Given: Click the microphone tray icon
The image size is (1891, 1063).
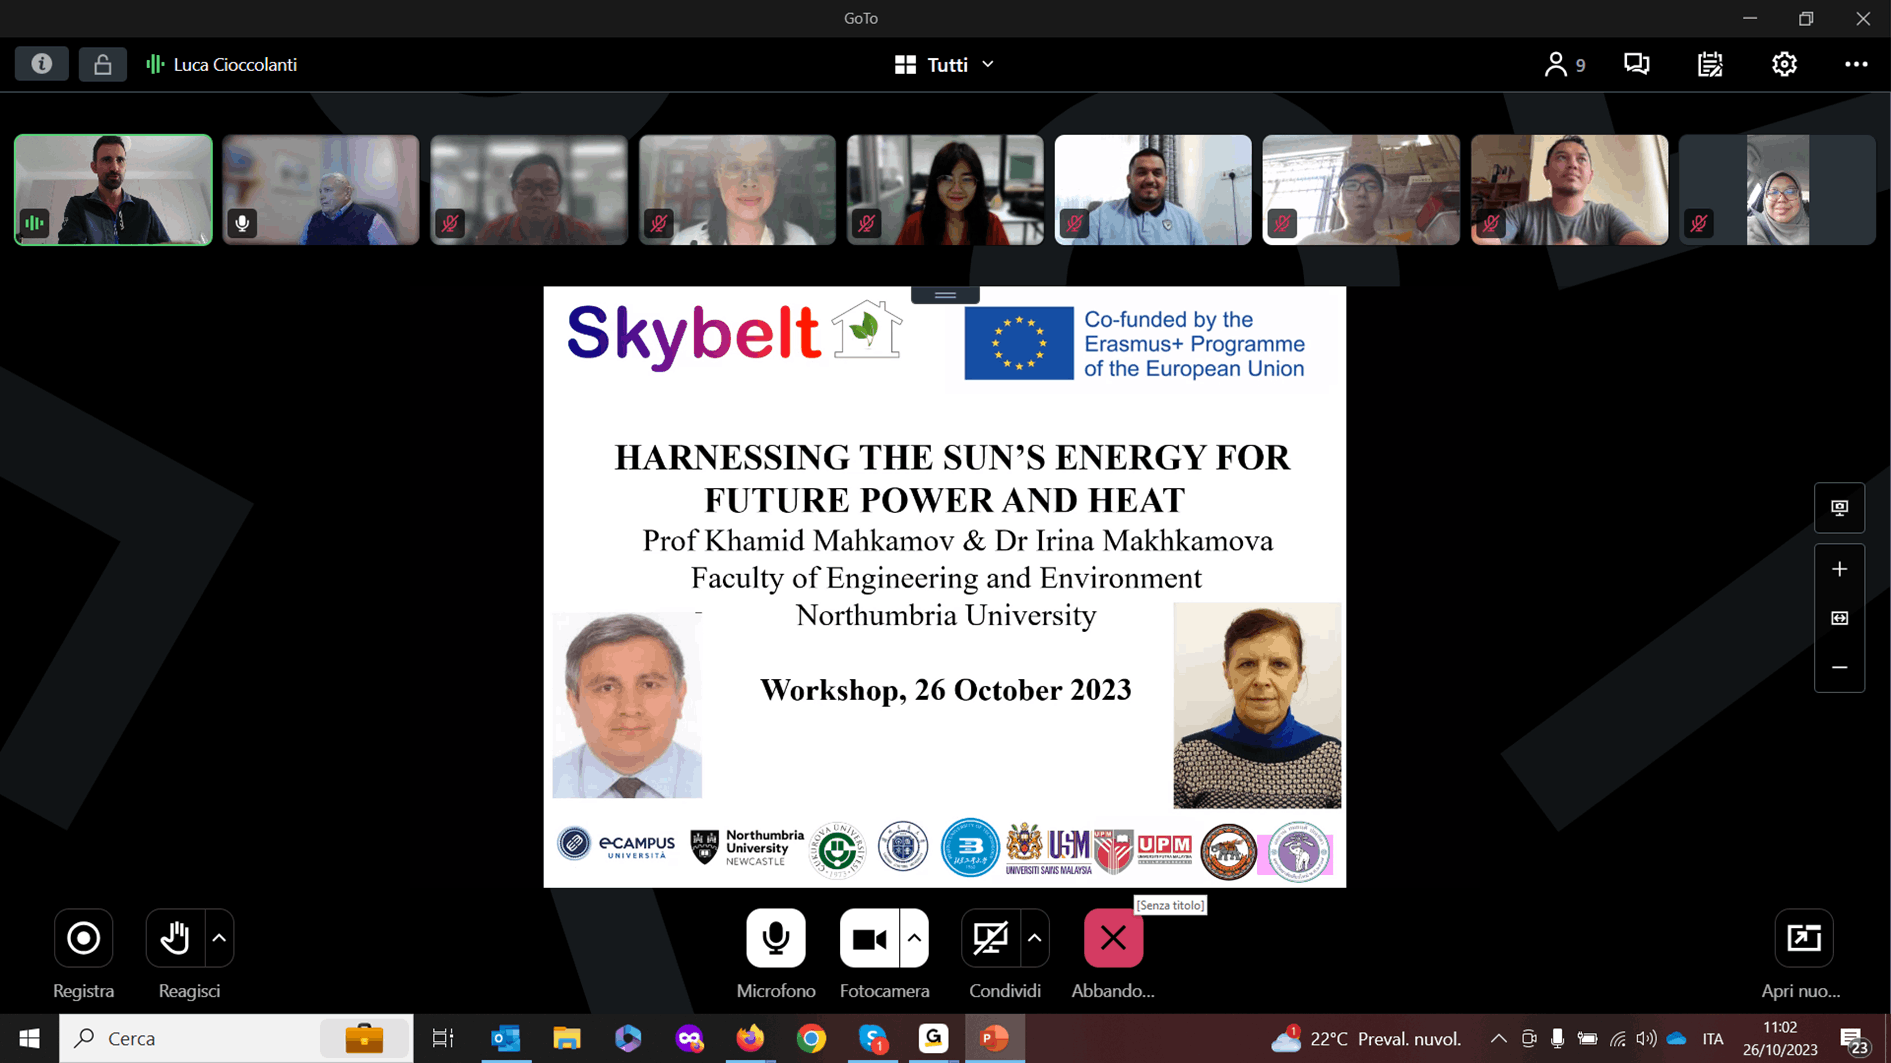Looking at the screenshot, I should point(1557,1039).
